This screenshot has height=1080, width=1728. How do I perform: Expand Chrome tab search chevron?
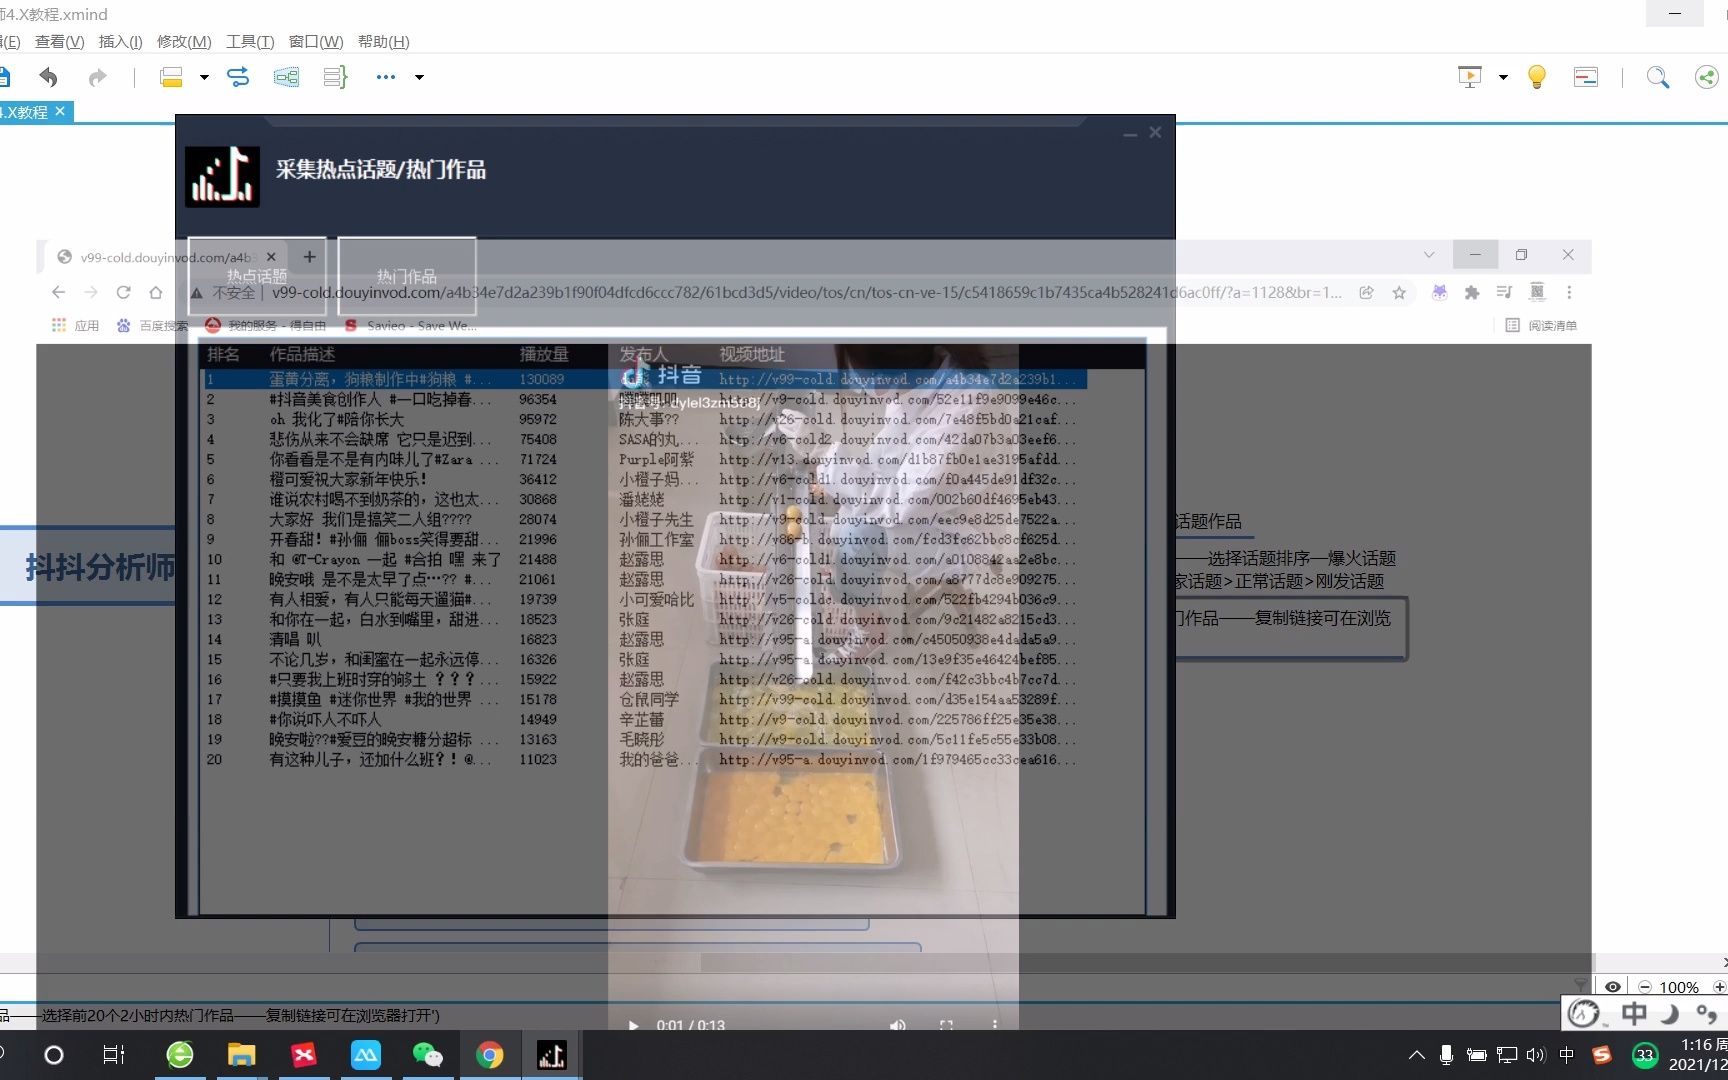click(x=1429, y=255)
